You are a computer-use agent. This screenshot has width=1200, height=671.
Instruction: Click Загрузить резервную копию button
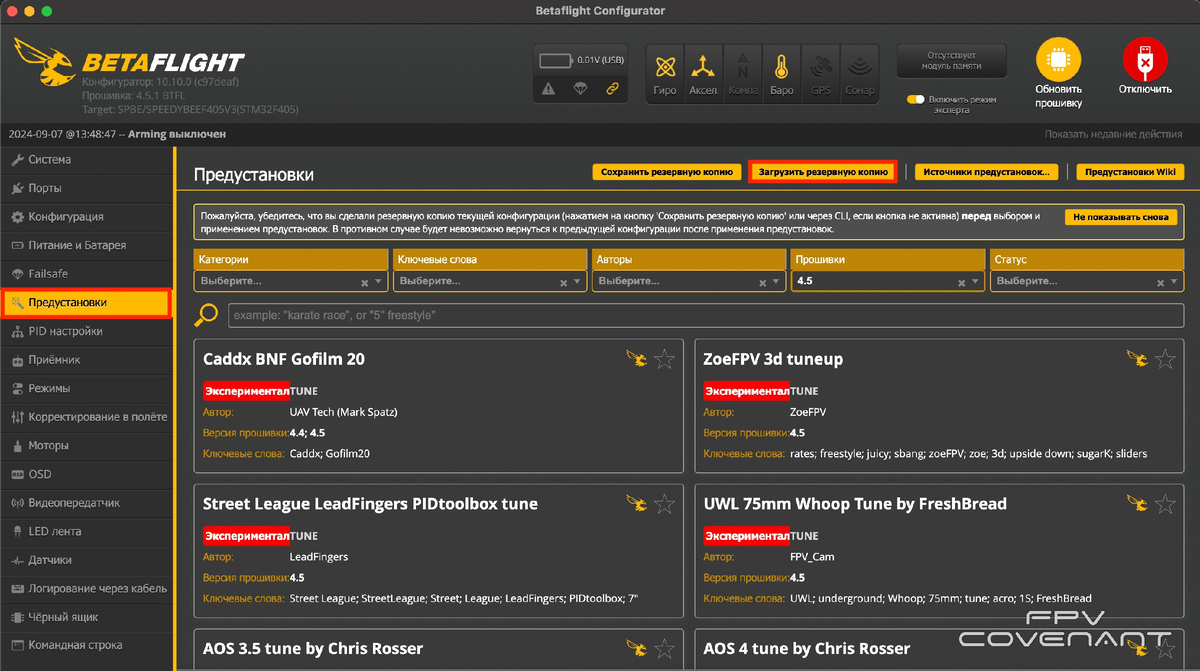[823, 172]
